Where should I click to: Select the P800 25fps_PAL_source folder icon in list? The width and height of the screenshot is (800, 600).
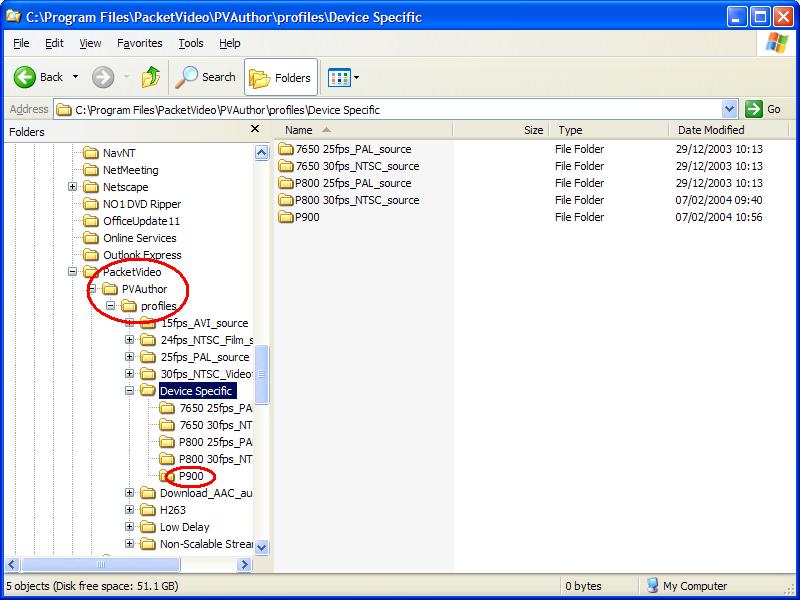pyautogui.click(x=286, y=183)
